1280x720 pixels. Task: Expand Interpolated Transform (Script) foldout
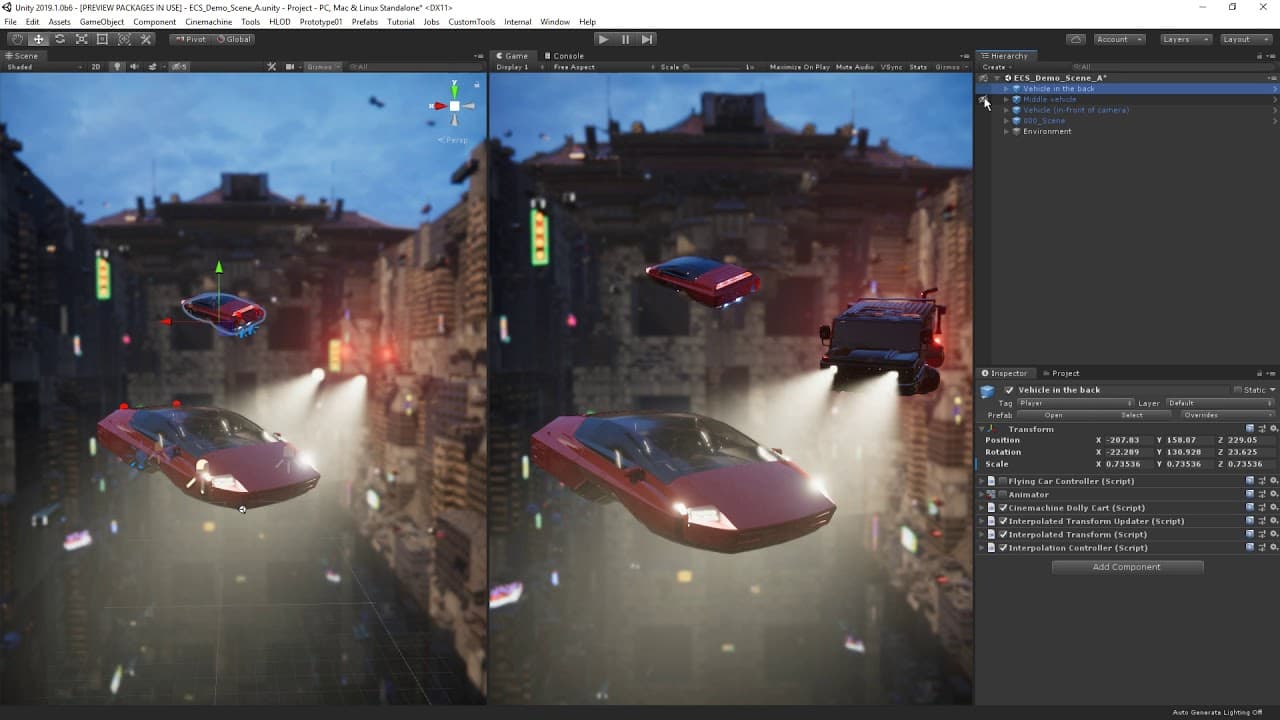click(x=981, y=535)
